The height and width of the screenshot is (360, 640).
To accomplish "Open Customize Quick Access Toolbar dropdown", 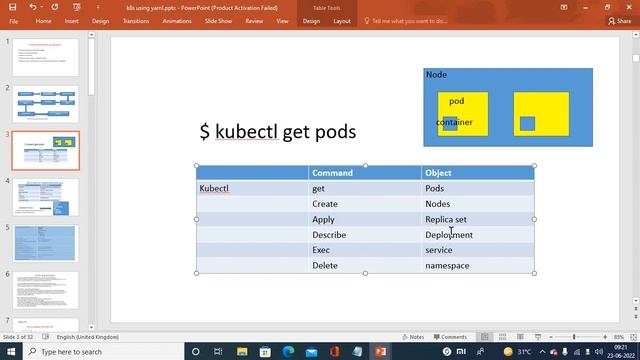I will pyautogui.click(x=98, y=7).
